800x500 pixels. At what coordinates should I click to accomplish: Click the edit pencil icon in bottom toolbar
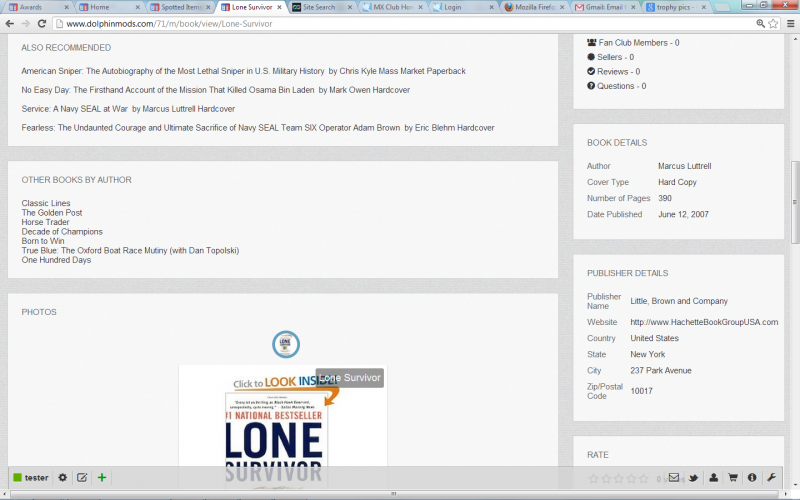82,478
